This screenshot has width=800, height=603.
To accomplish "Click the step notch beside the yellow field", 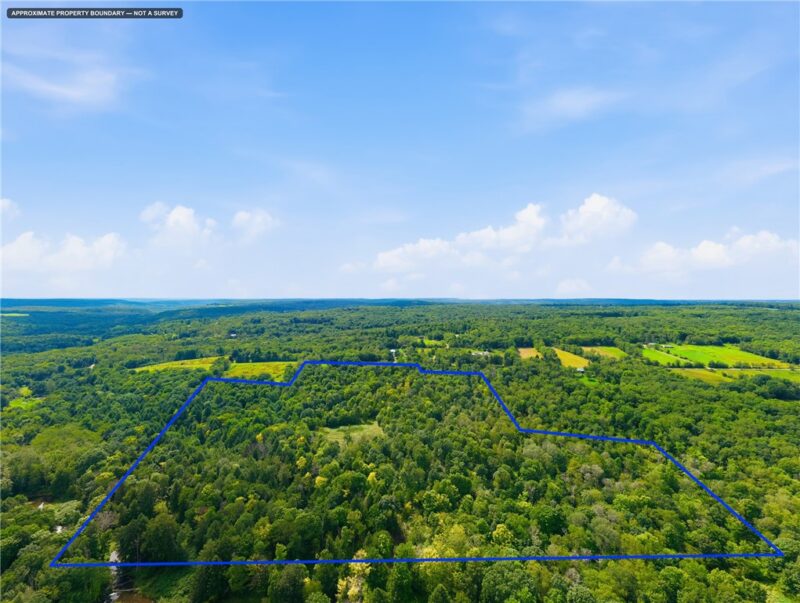I will 297,373.
